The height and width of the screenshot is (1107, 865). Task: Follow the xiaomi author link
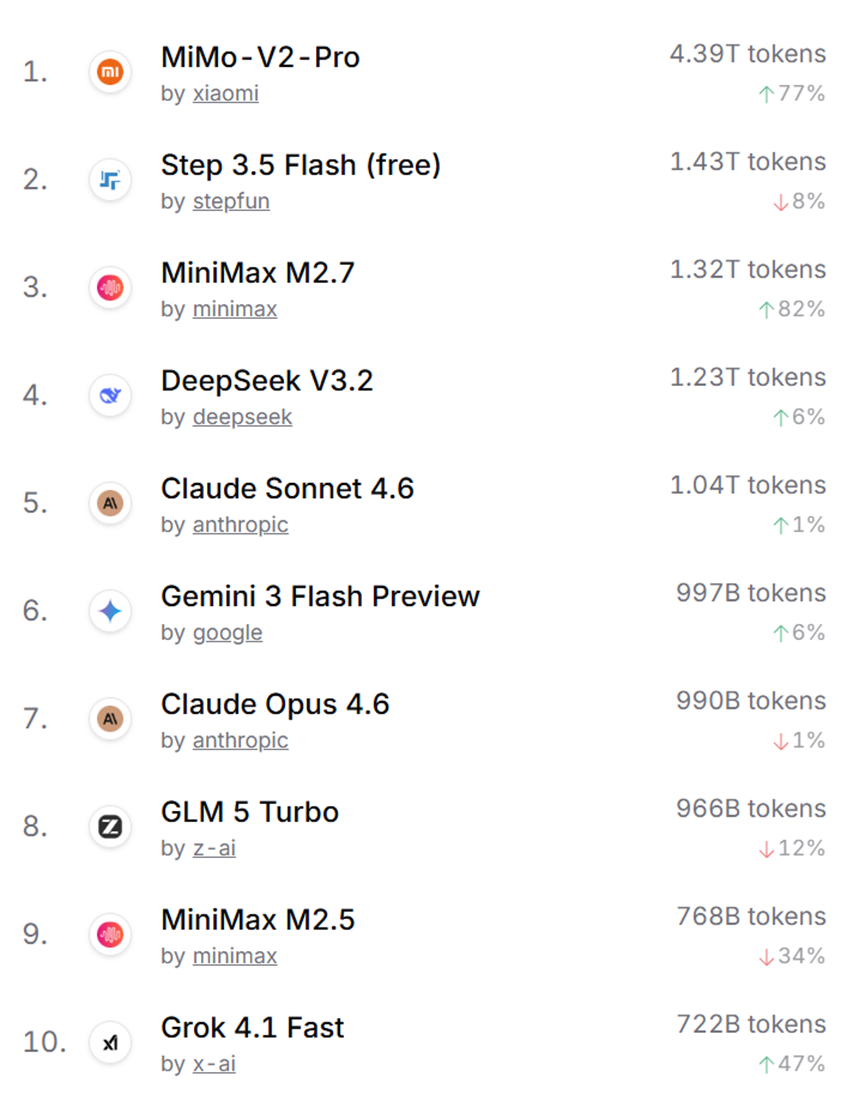[x=226, y=94]
